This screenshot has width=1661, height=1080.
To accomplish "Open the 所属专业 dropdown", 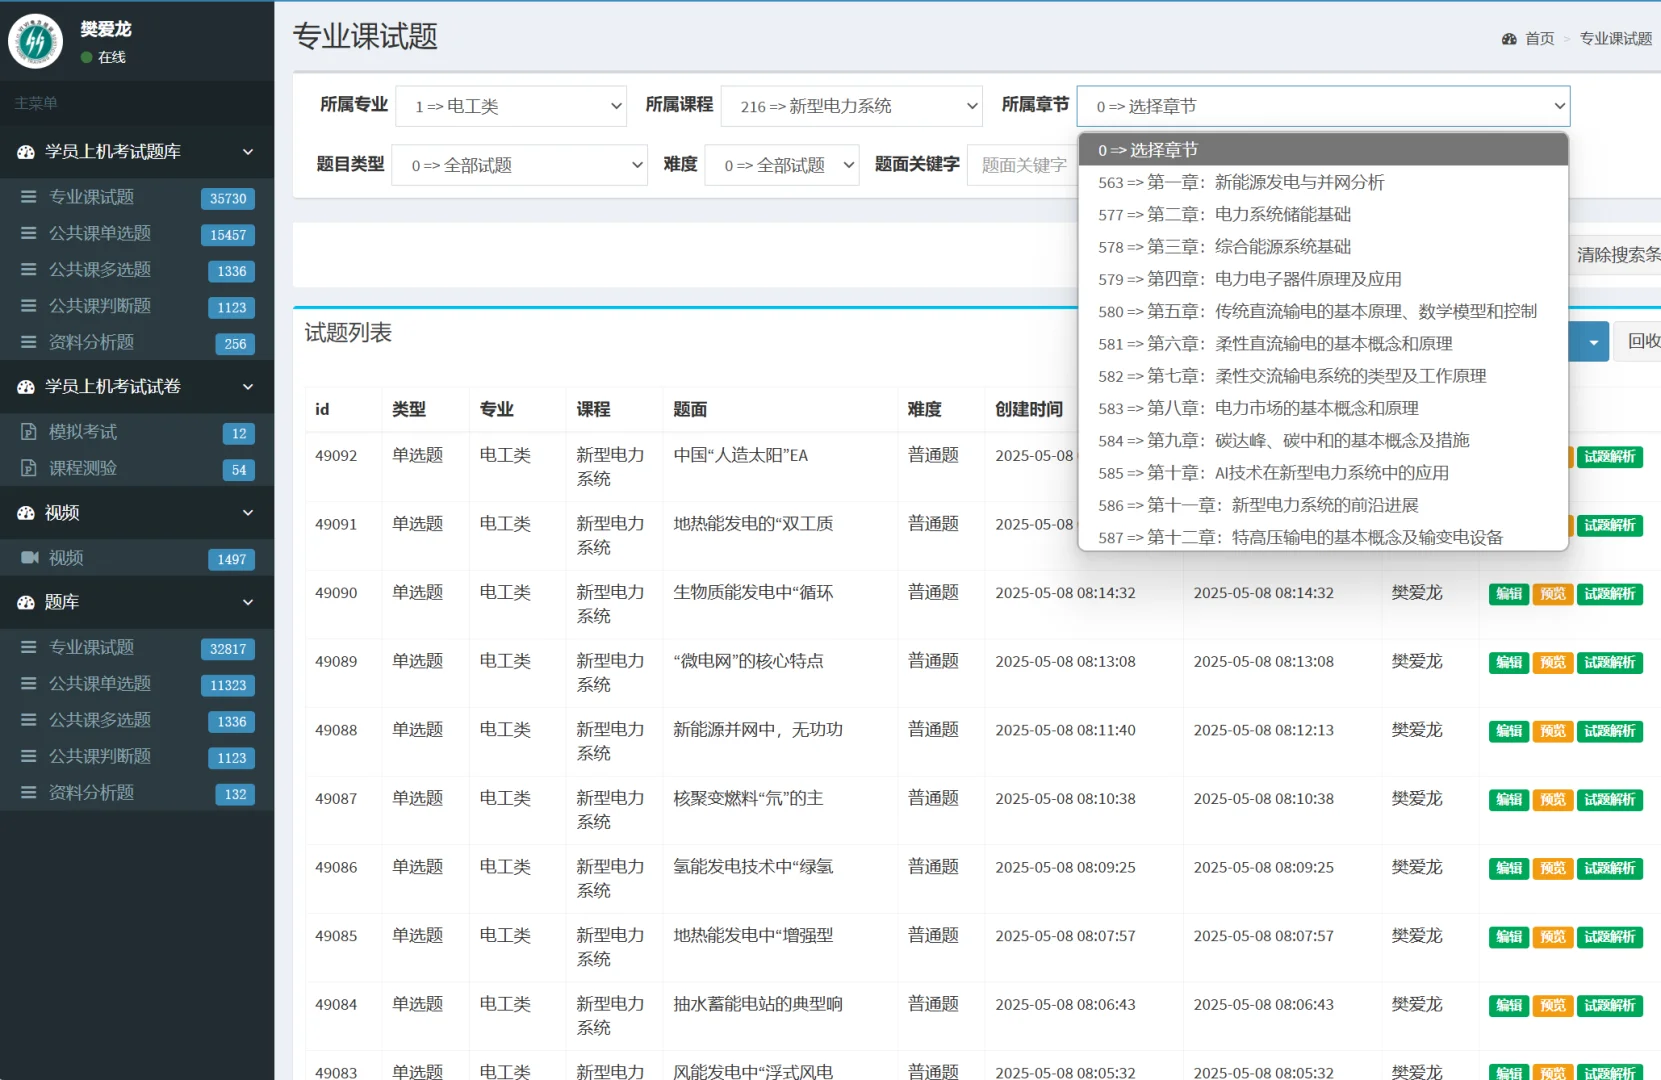I will pyautogui.click(x=511, y=105).
